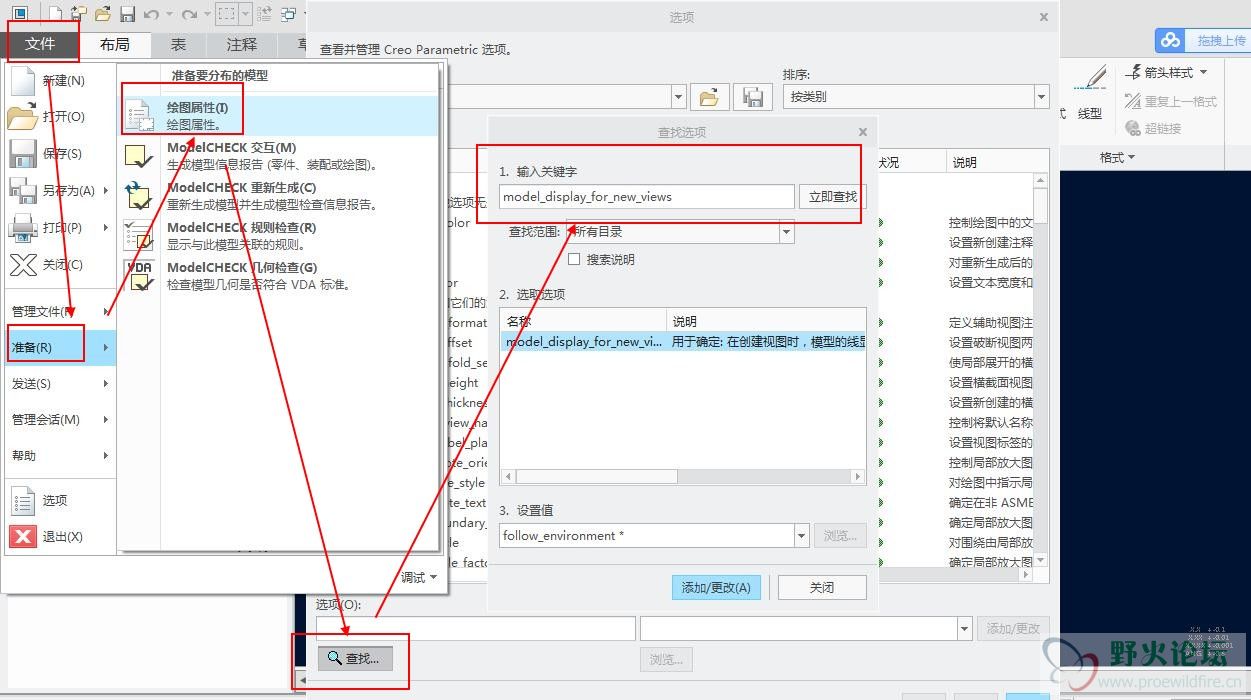Expand the 箭头样式 dropdown arrow
The image size is (1251, 700).
1203,72
